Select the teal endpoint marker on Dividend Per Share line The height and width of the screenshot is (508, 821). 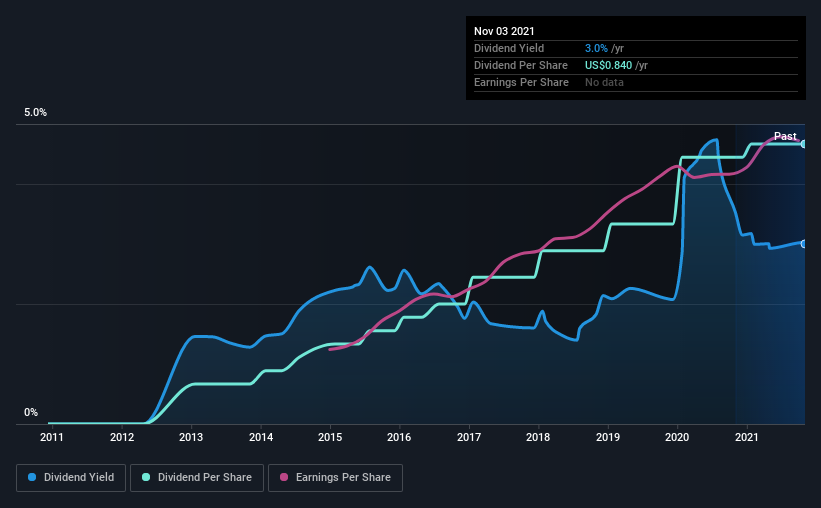click(x=804, y=144)
